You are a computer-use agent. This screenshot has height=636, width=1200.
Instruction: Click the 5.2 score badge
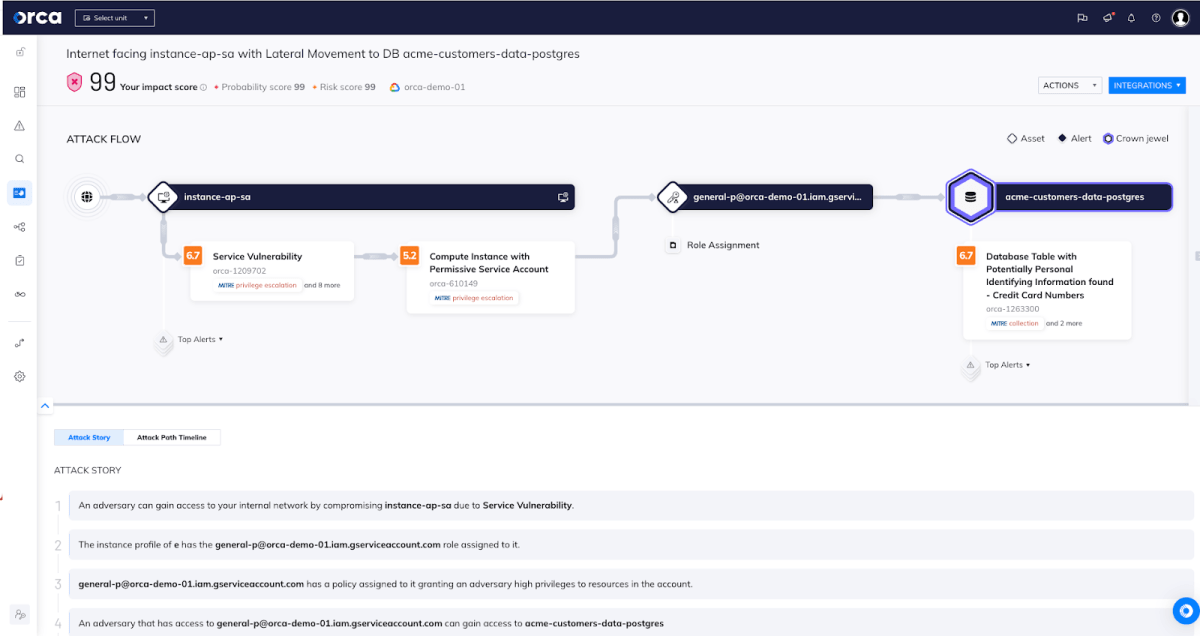point(410,256)
